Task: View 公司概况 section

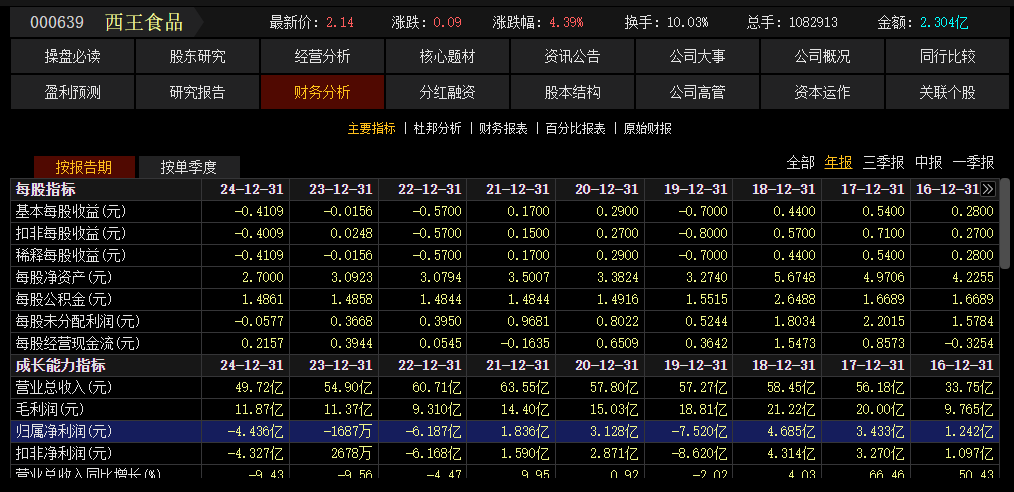Action: [822, 56]
